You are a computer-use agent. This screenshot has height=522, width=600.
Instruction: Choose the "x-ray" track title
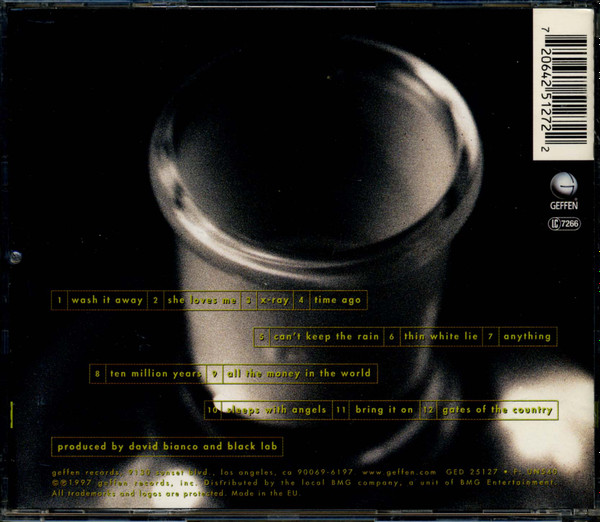272,300
